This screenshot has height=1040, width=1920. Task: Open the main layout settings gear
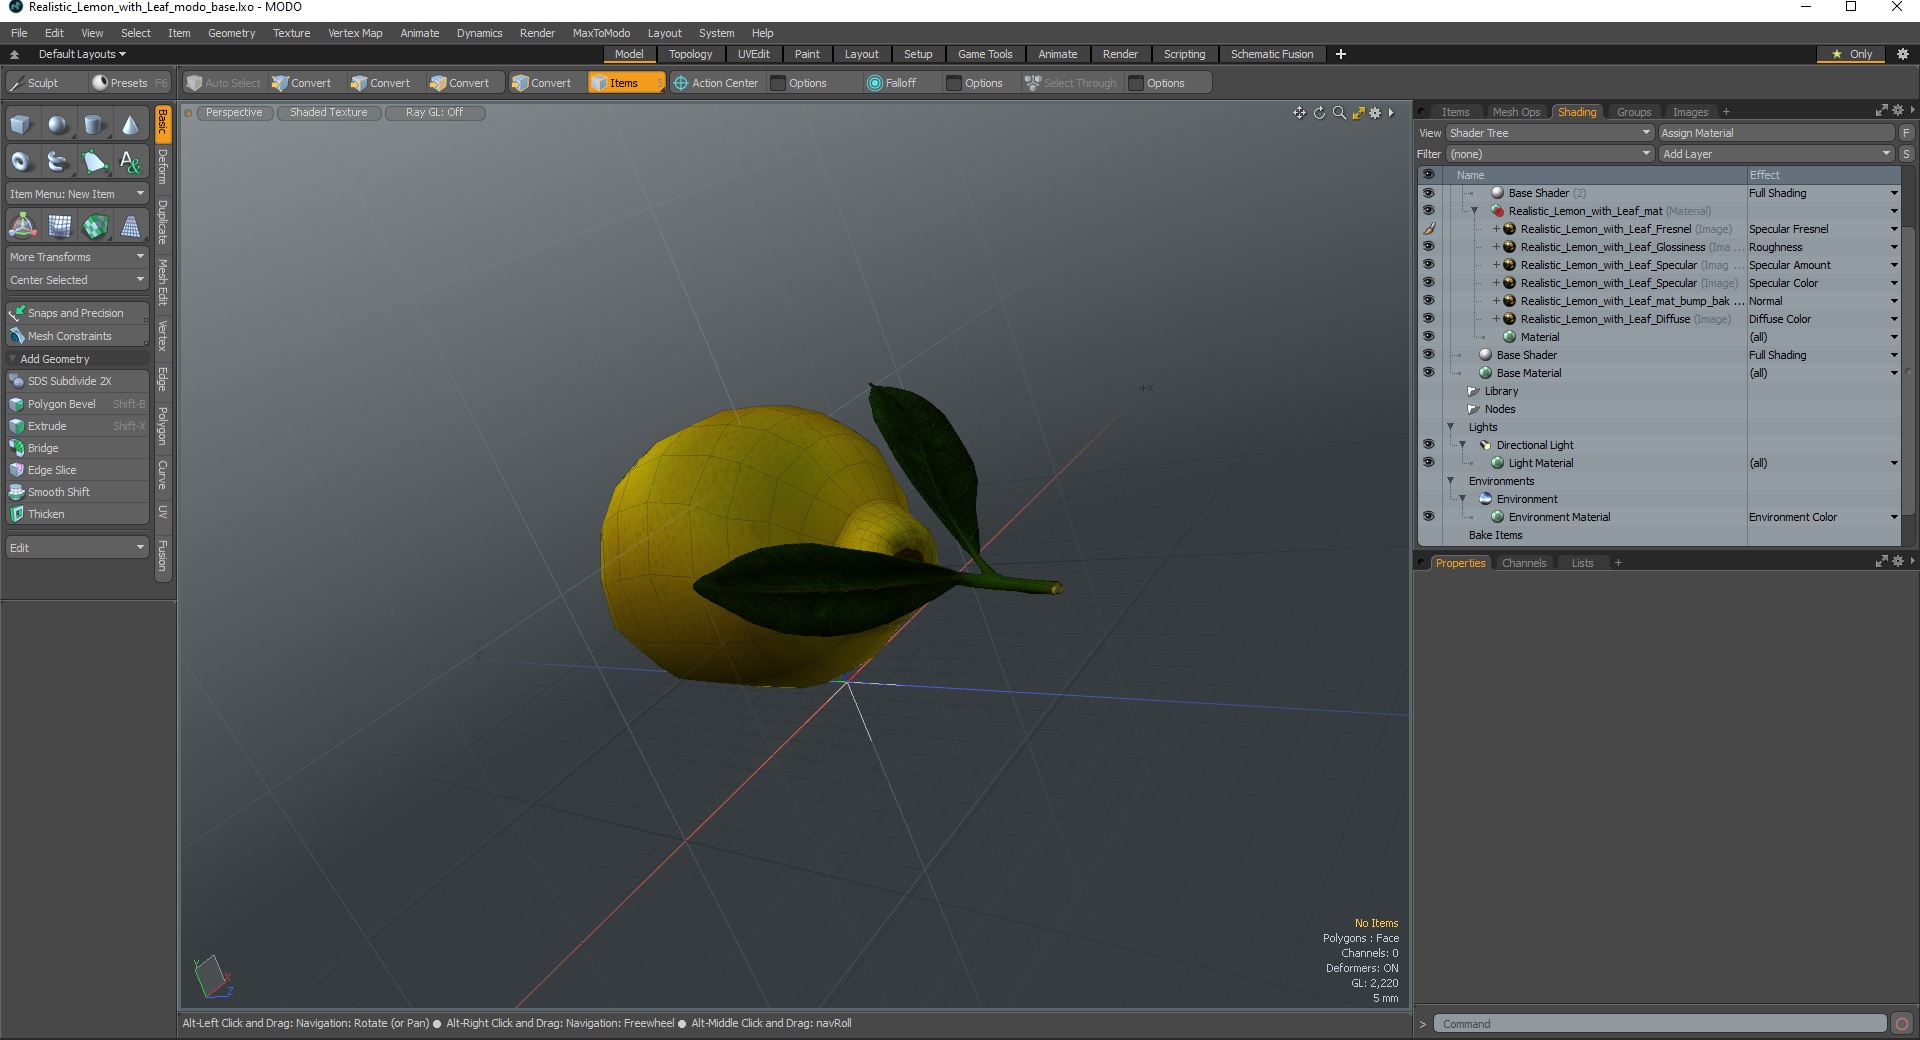click(1903, 54)
